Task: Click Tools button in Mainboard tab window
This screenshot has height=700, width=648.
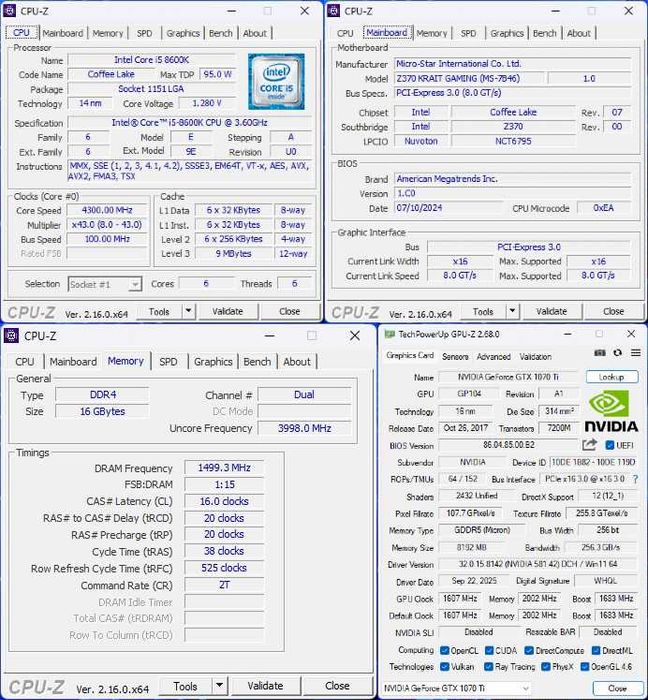Action: tap(483, 311)
